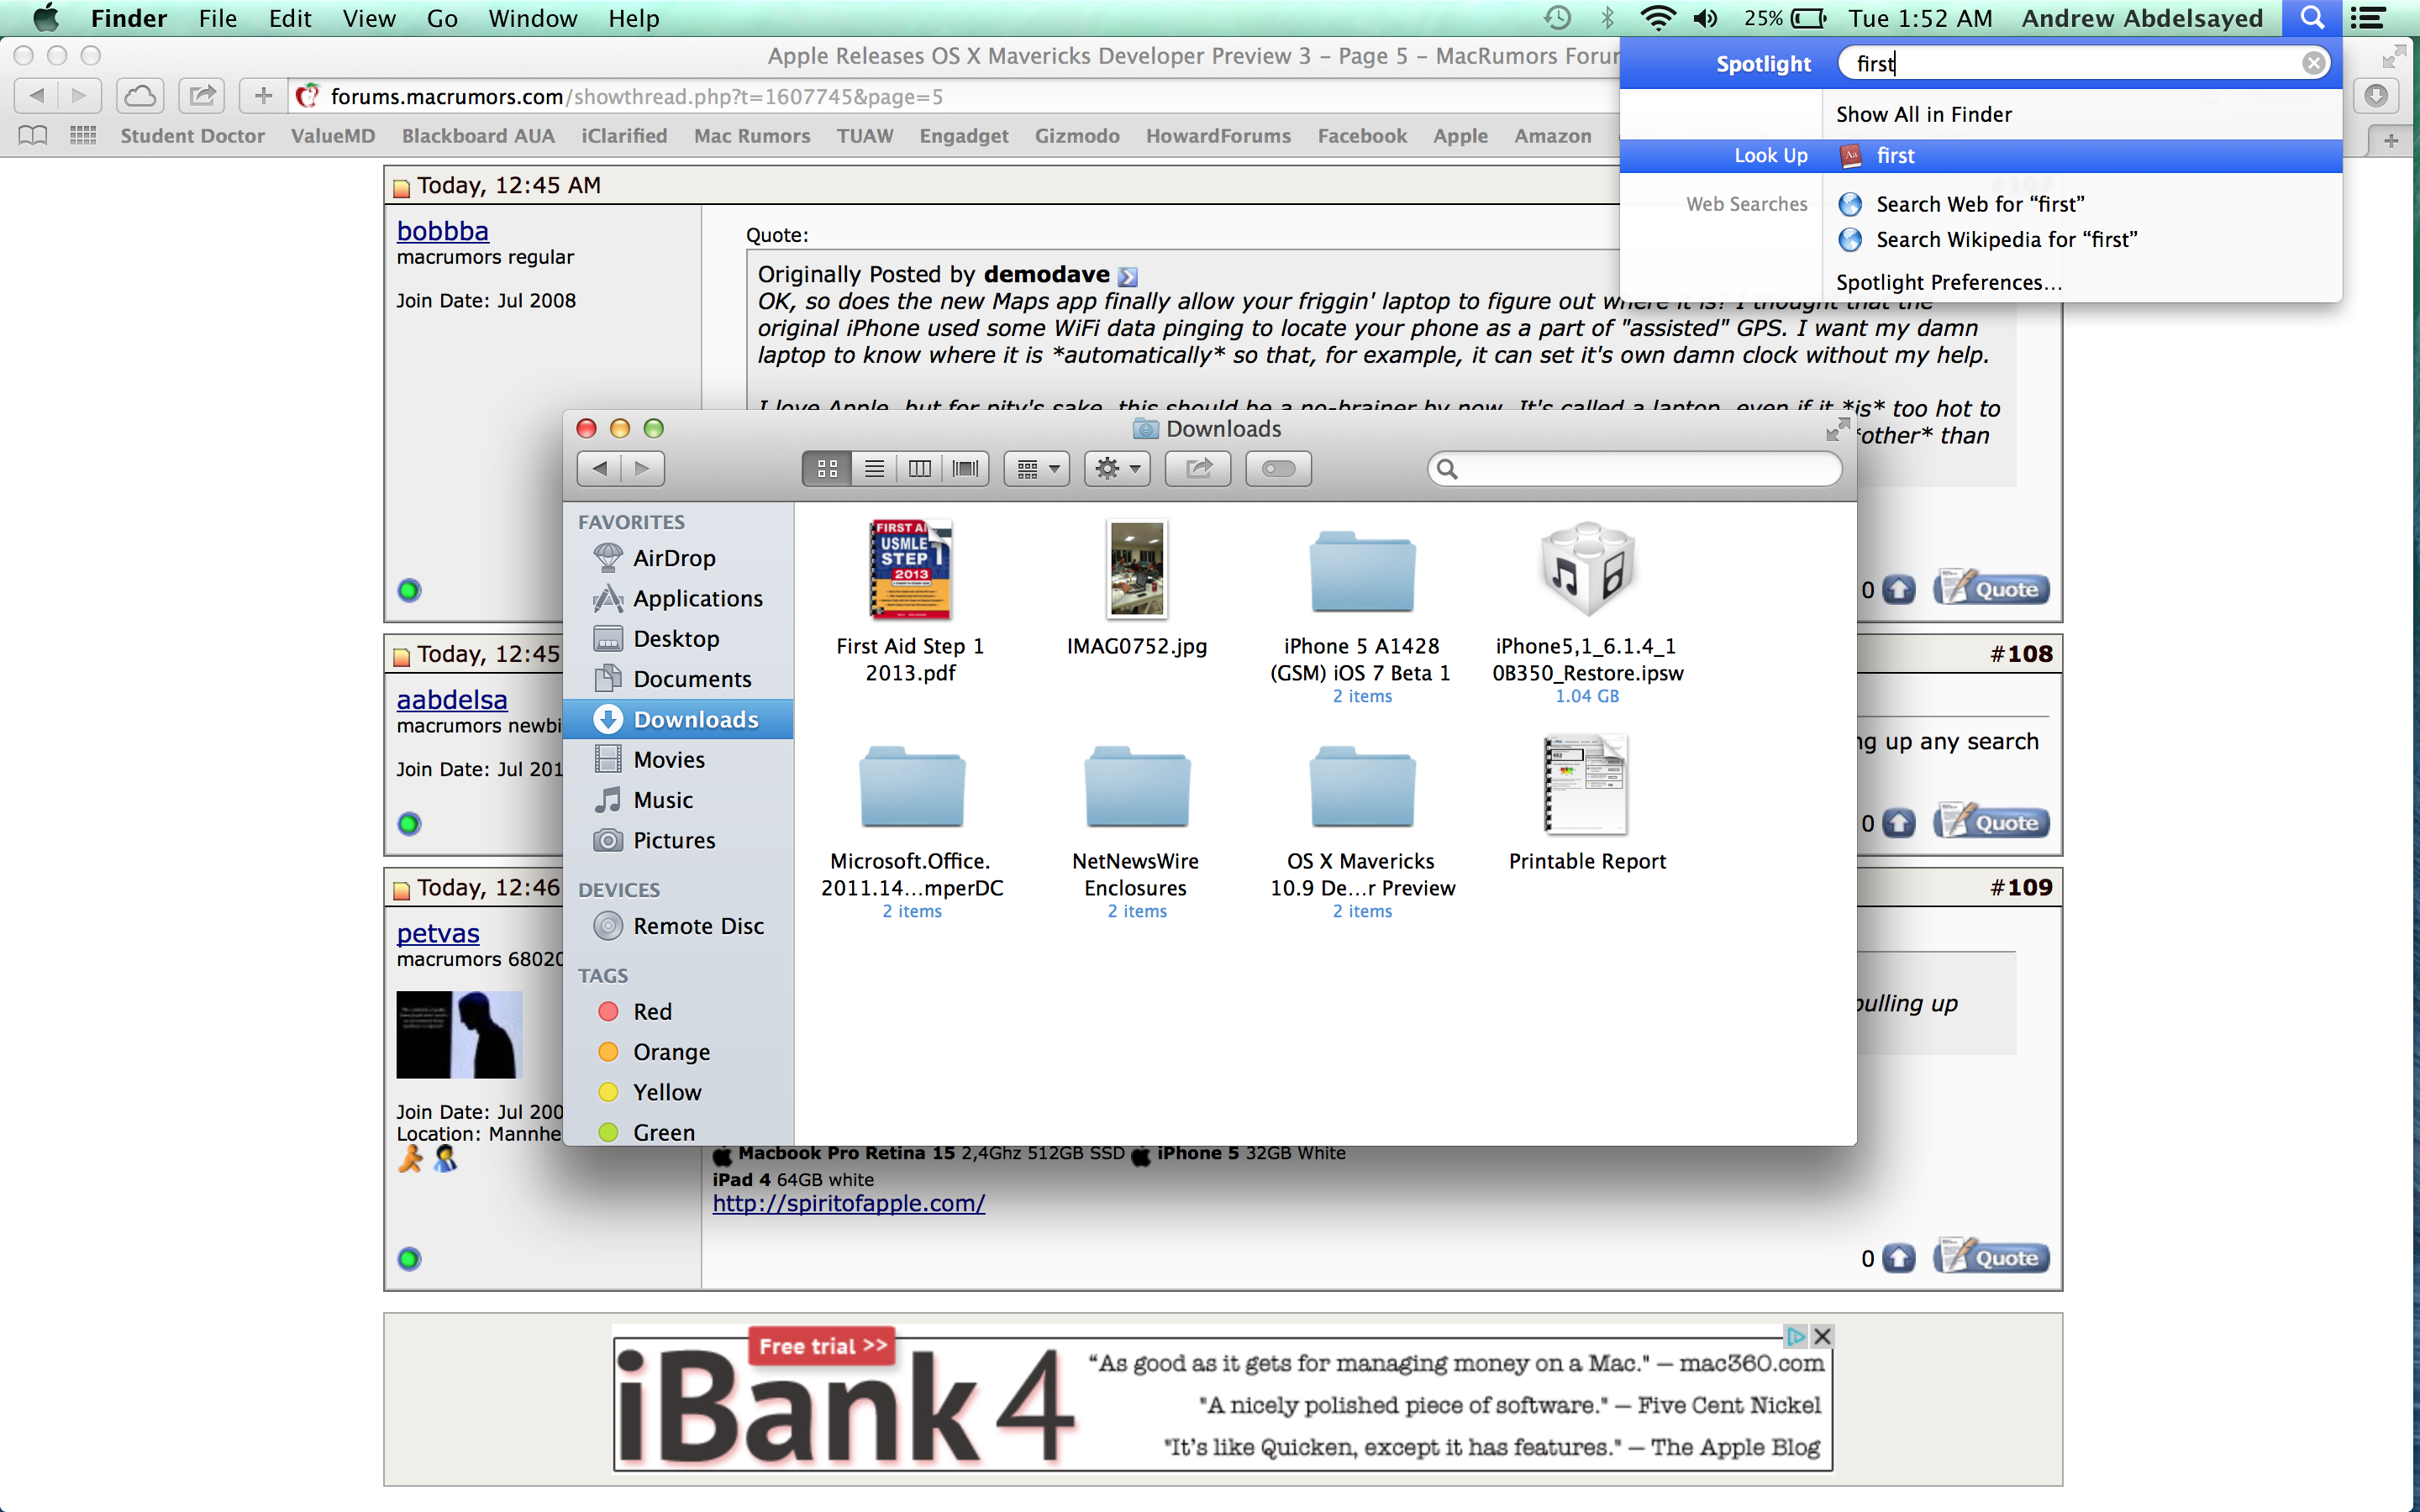
Task: Click the Finder window search field
Action: 1634,468
